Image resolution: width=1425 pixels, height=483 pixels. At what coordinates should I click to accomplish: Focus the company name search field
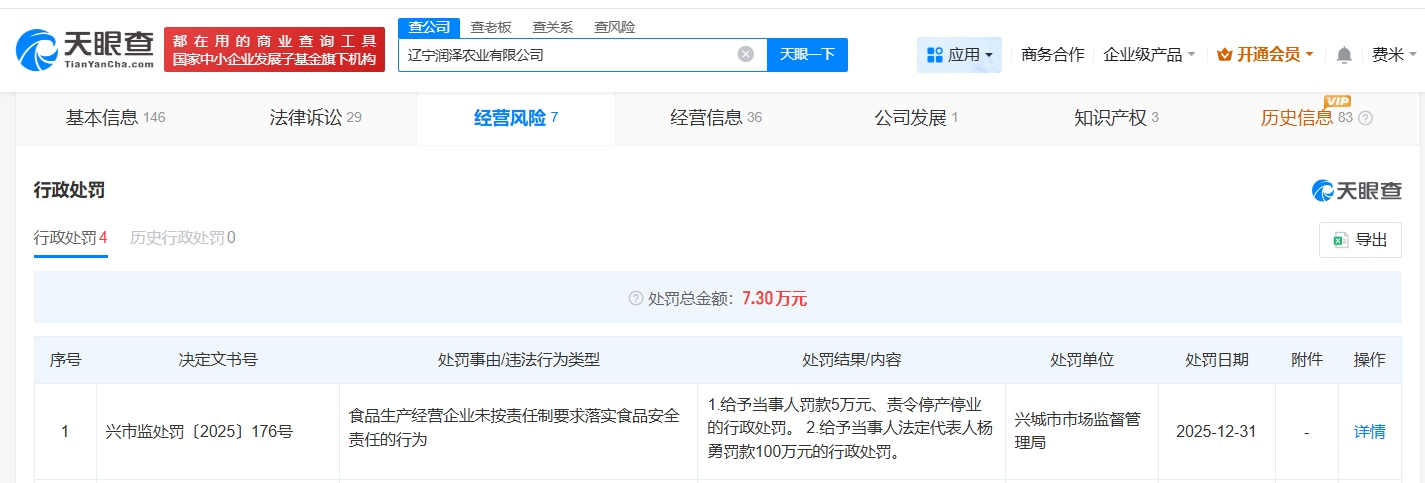565,55
